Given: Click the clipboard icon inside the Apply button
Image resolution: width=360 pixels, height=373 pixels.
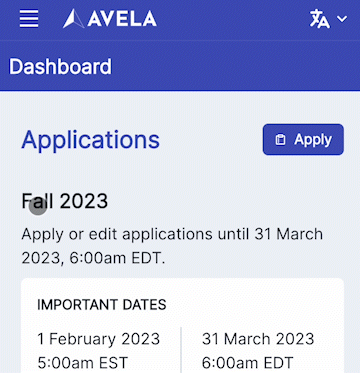Looking at the screenshot, I should pos(281,140).
